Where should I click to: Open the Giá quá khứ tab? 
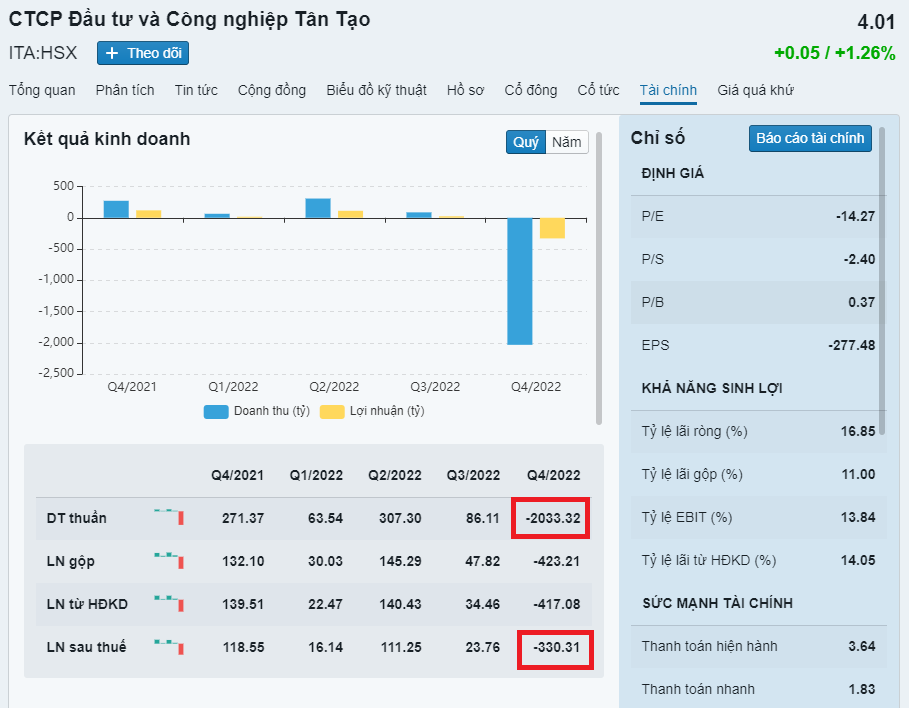tap(755, 90)
